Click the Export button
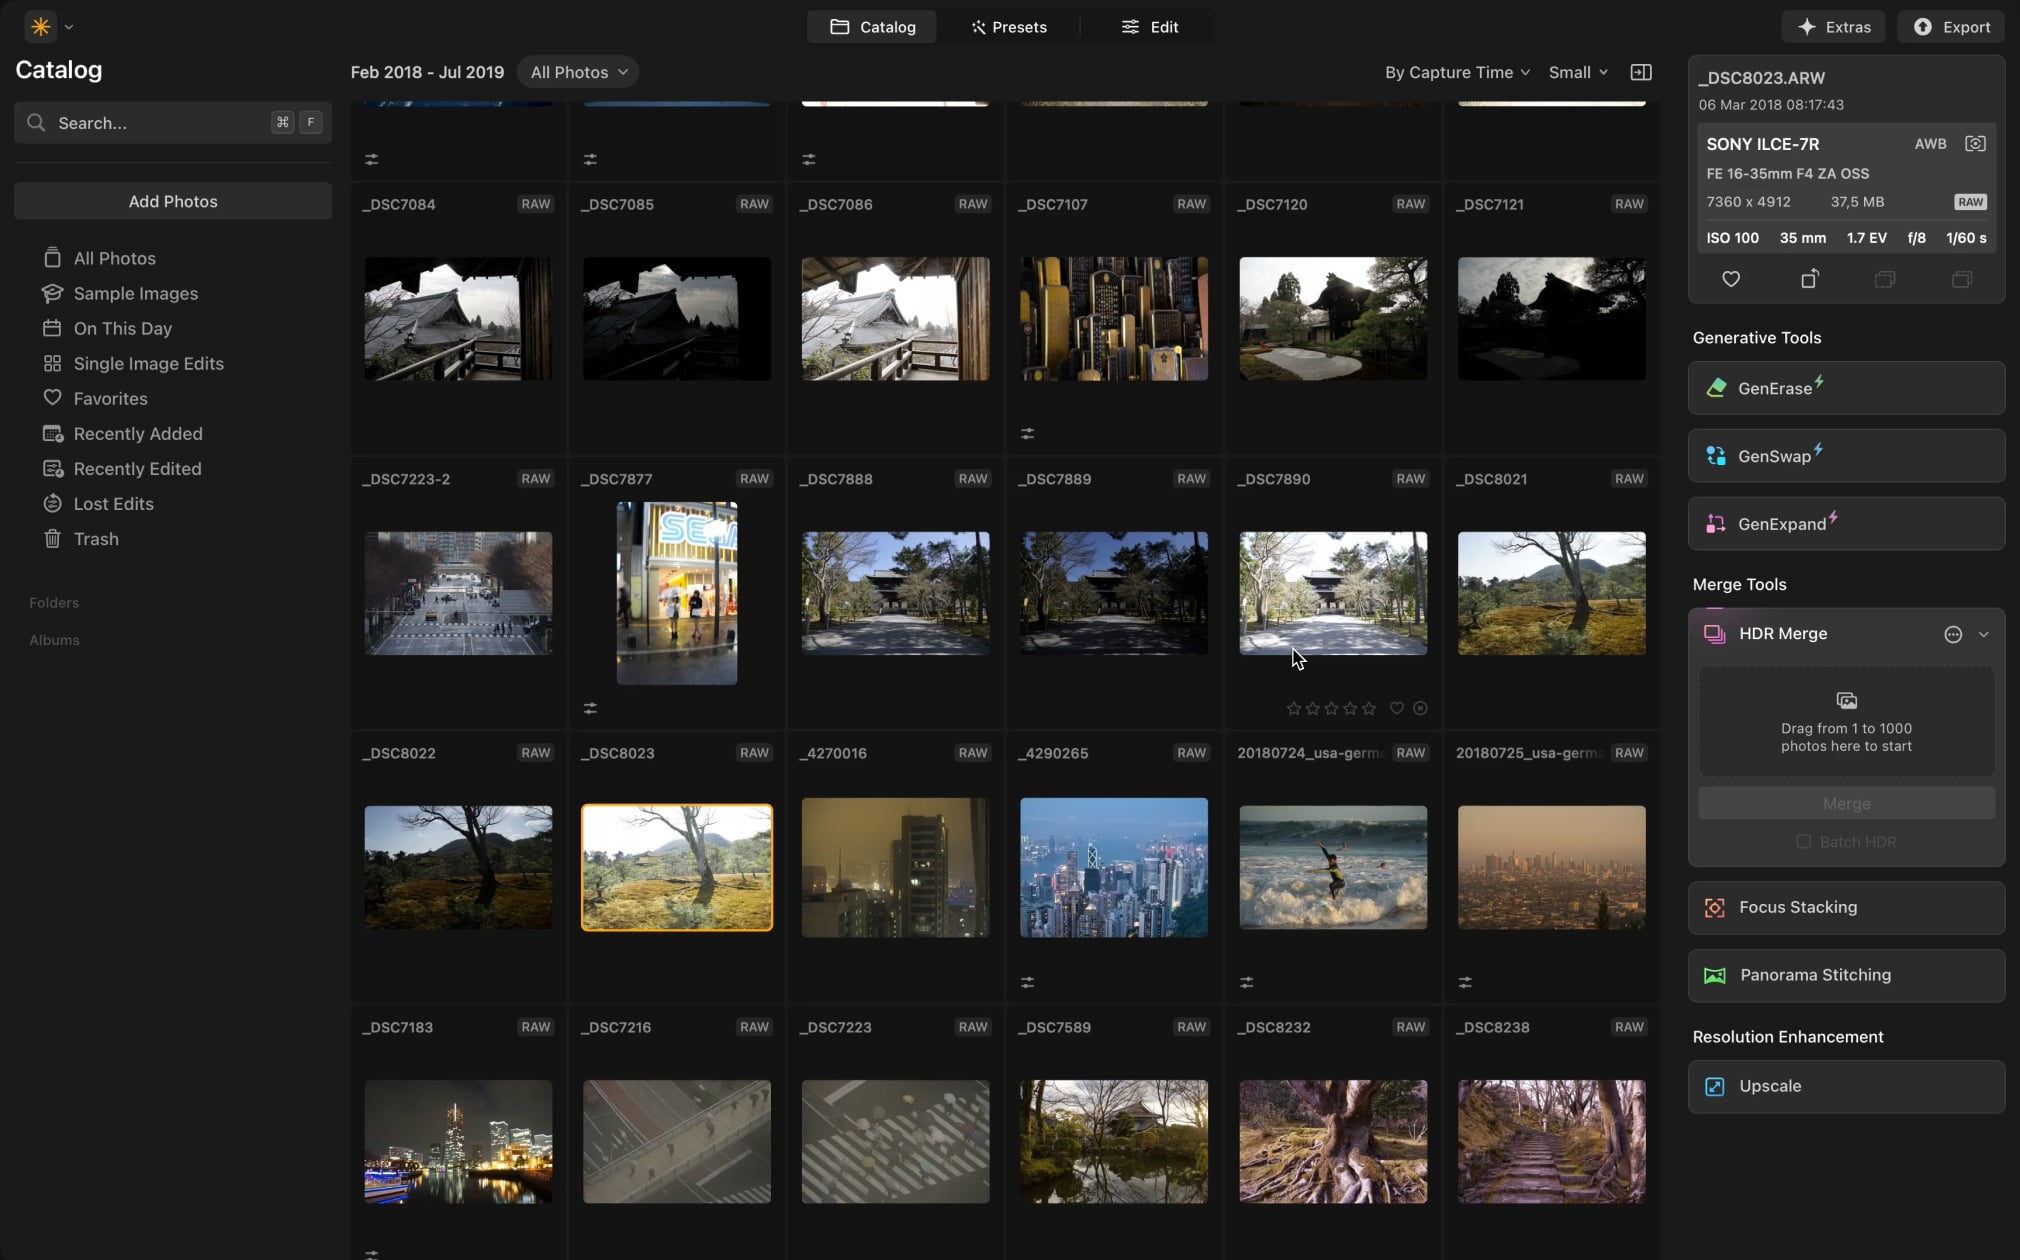The image size is (2020, 1260). click(x=1951, y=27)
